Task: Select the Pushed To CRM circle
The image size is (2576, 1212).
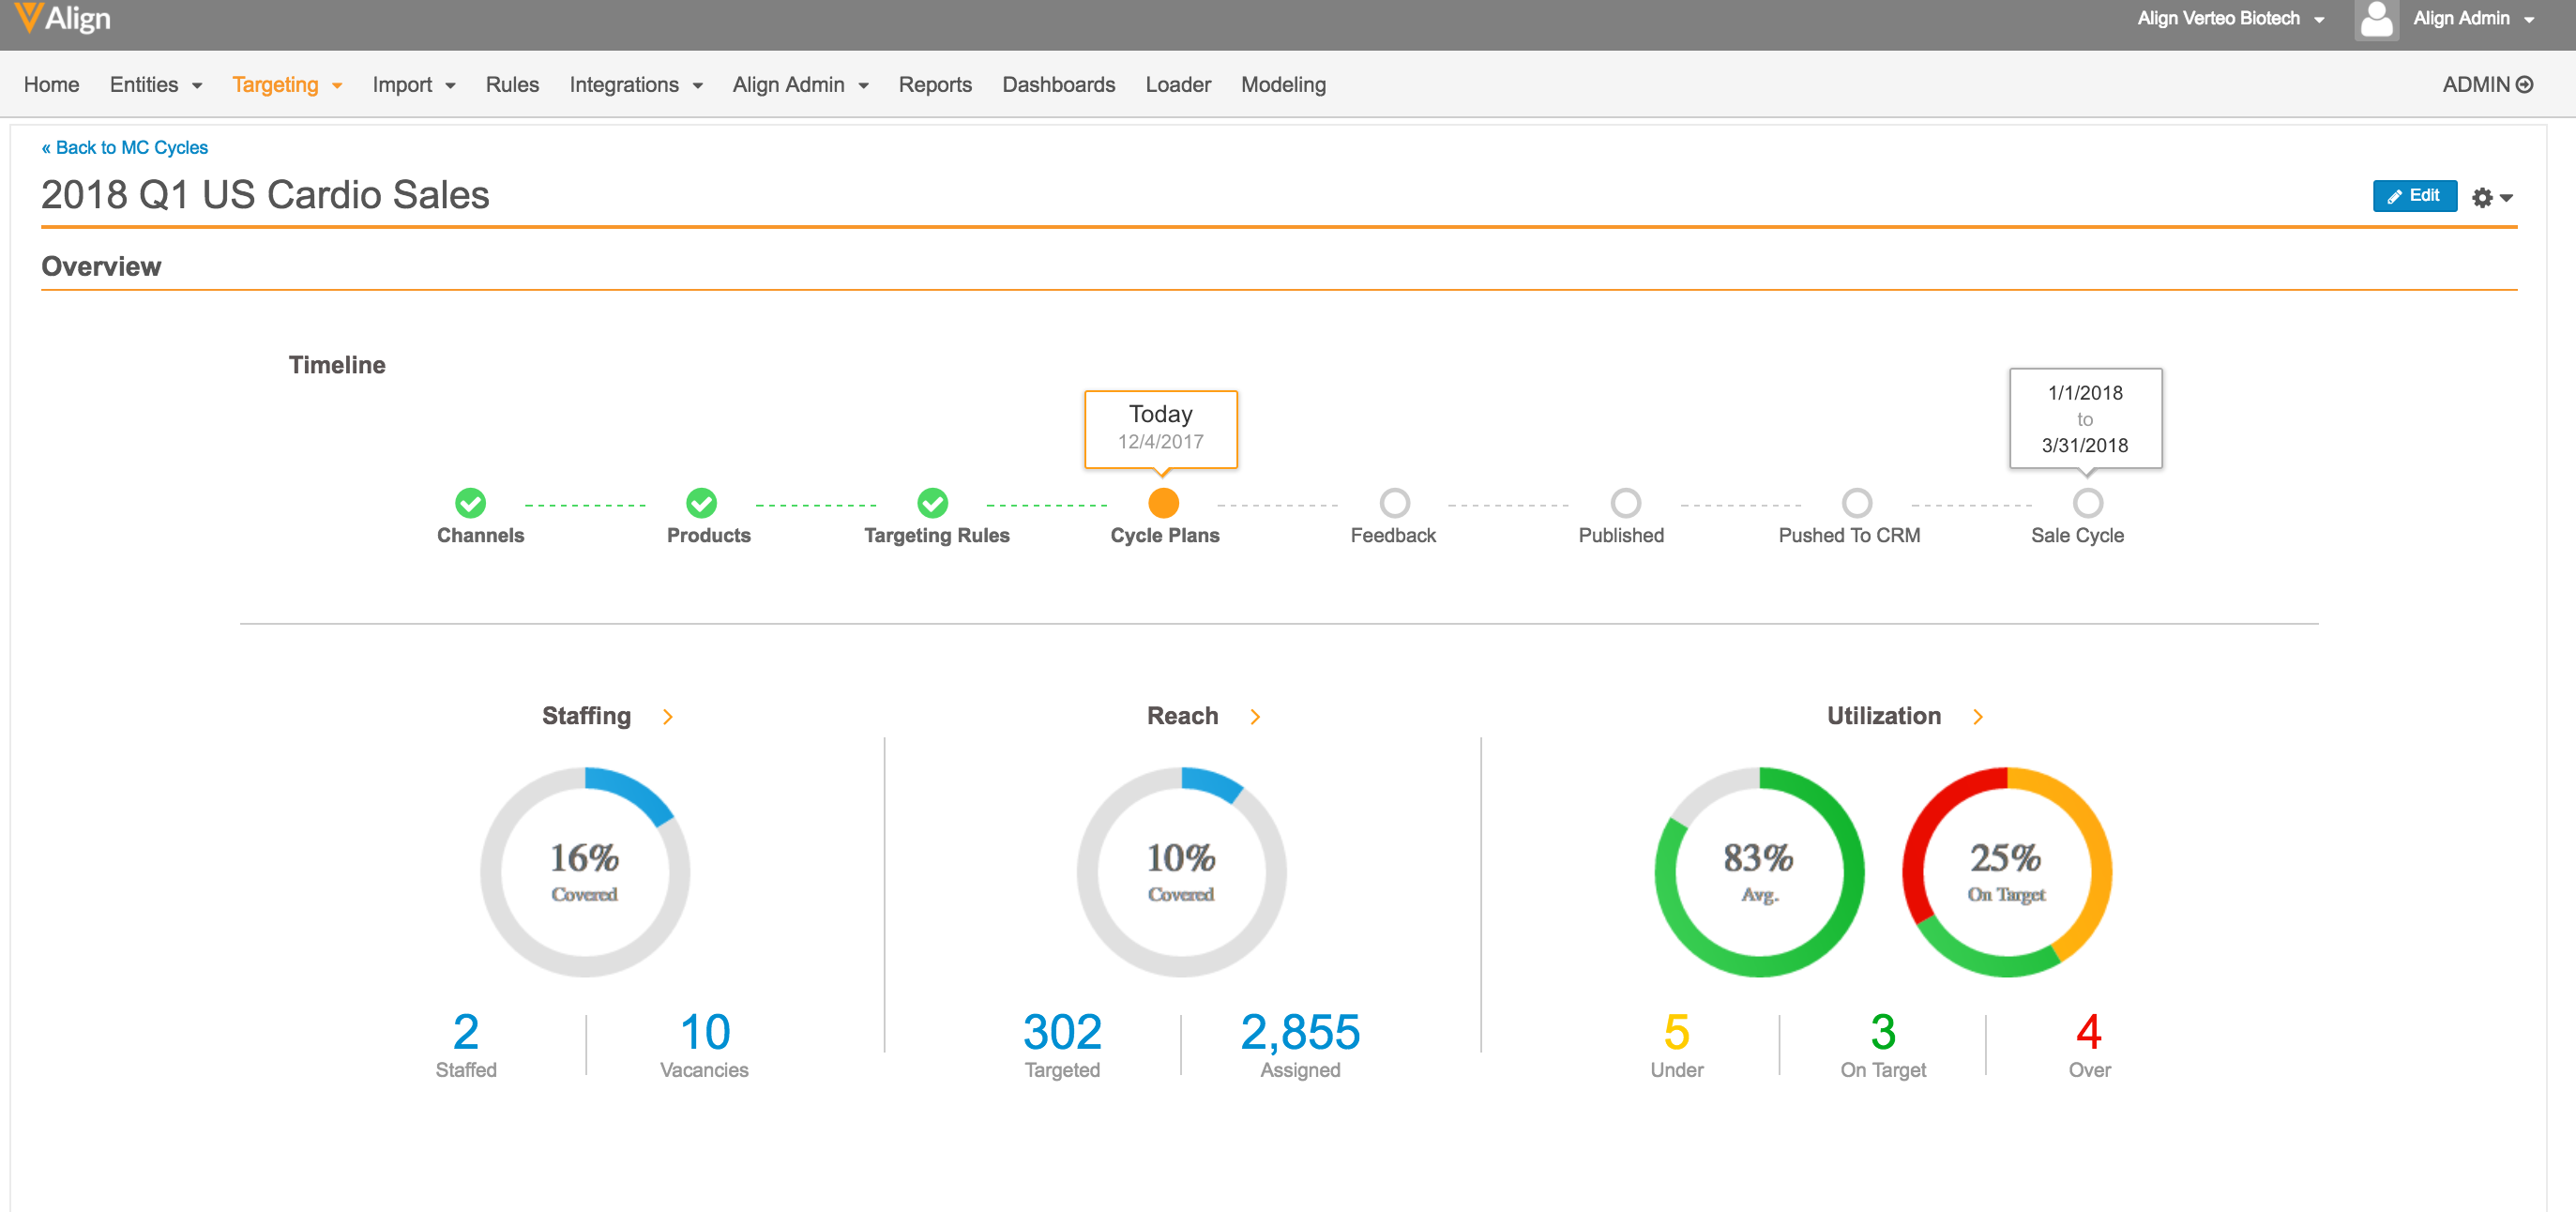Action: pos(1856,503)
